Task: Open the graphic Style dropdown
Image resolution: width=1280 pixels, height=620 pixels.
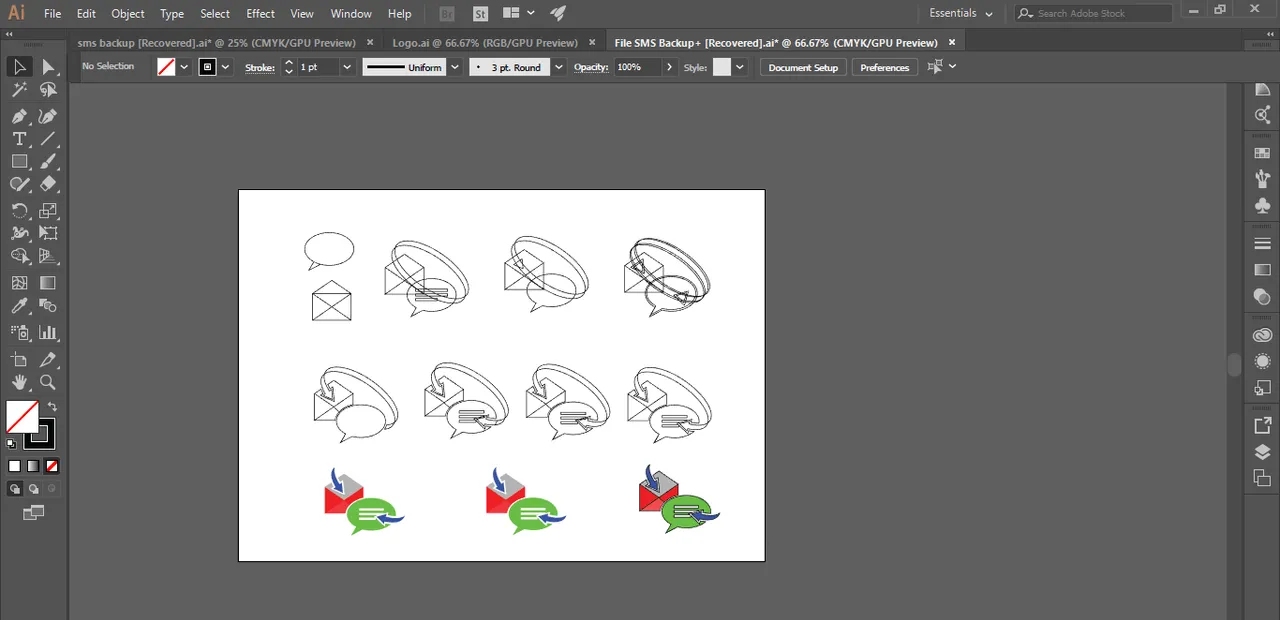Action: click(740, 67)
